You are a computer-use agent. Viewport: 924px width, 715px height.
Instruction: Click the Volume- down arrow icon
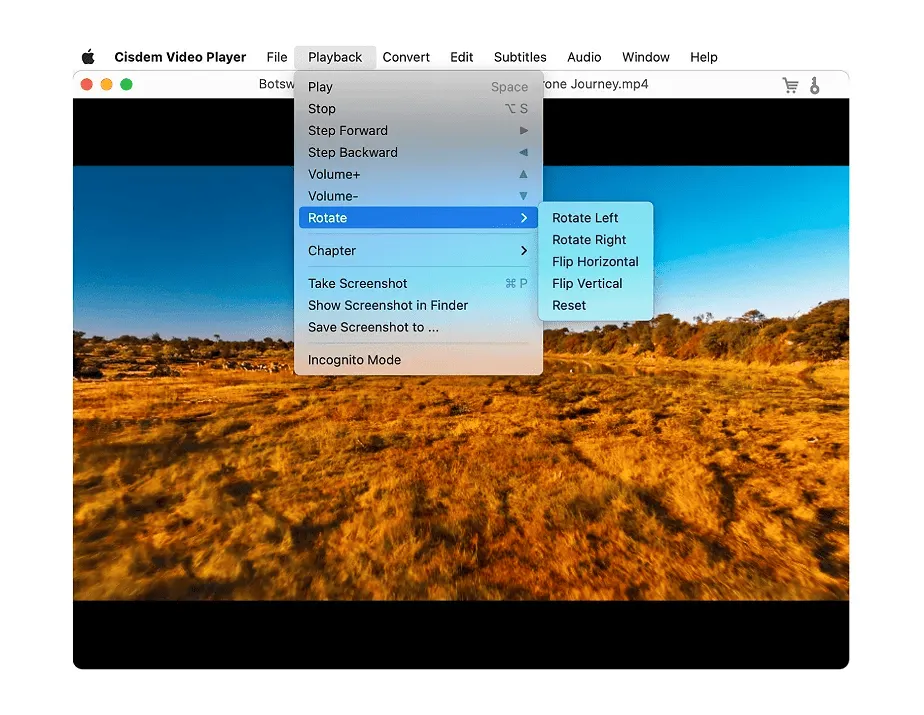(524, 196)
